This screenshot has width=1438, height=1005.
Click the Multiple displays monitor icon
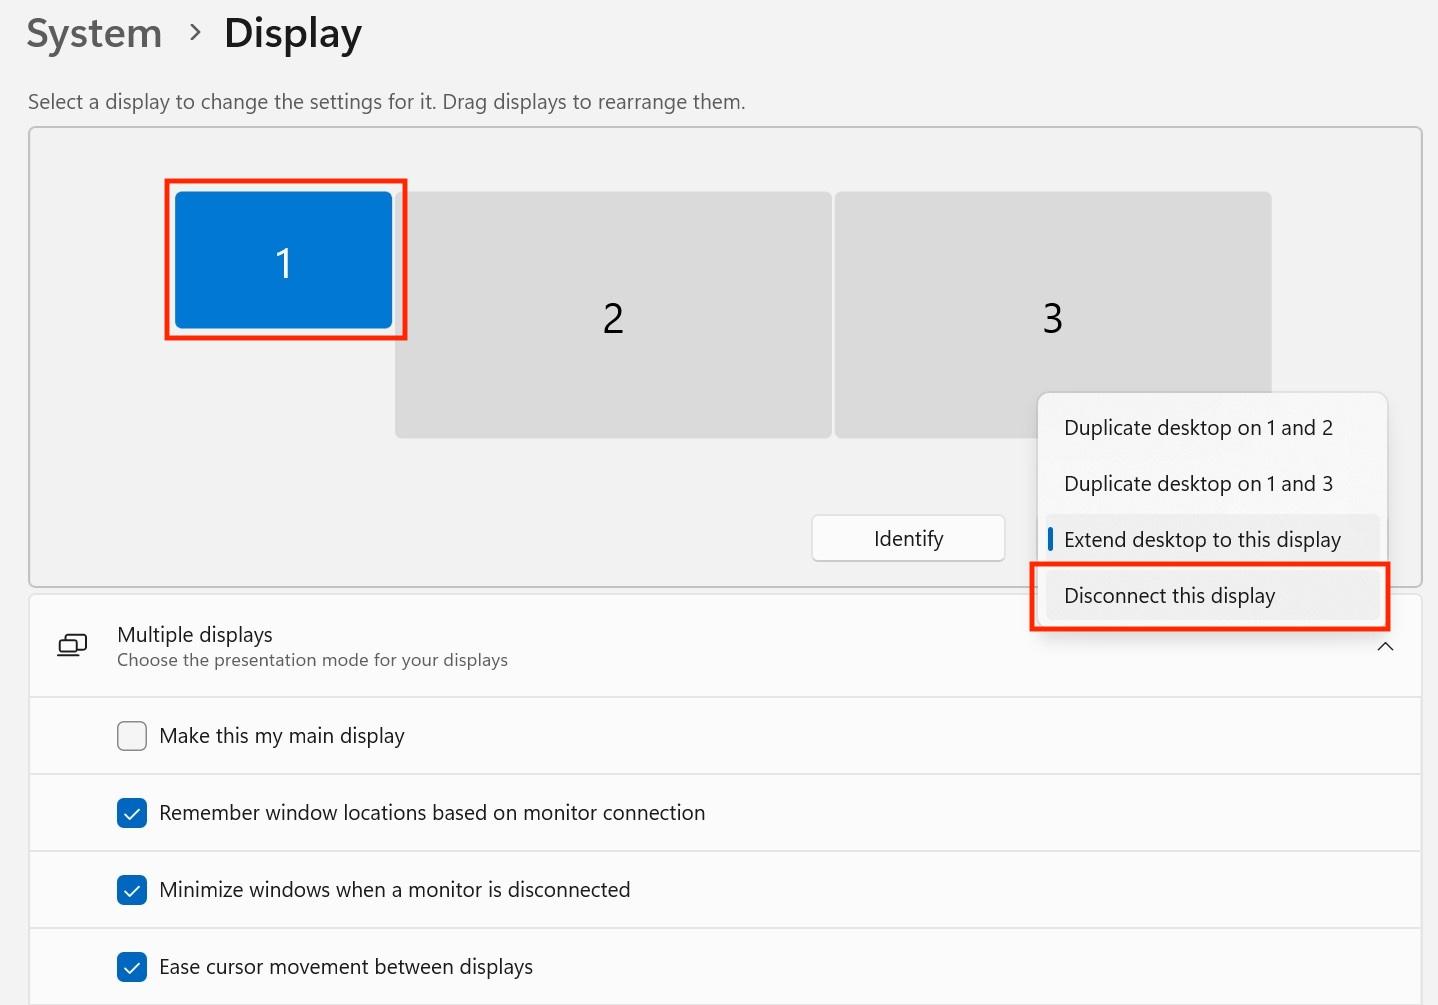click(x=72, y=646)
